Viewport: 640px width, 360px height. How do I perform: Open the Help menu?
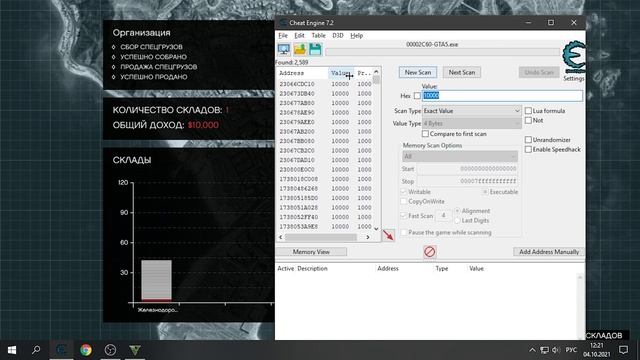pos(356,36)
